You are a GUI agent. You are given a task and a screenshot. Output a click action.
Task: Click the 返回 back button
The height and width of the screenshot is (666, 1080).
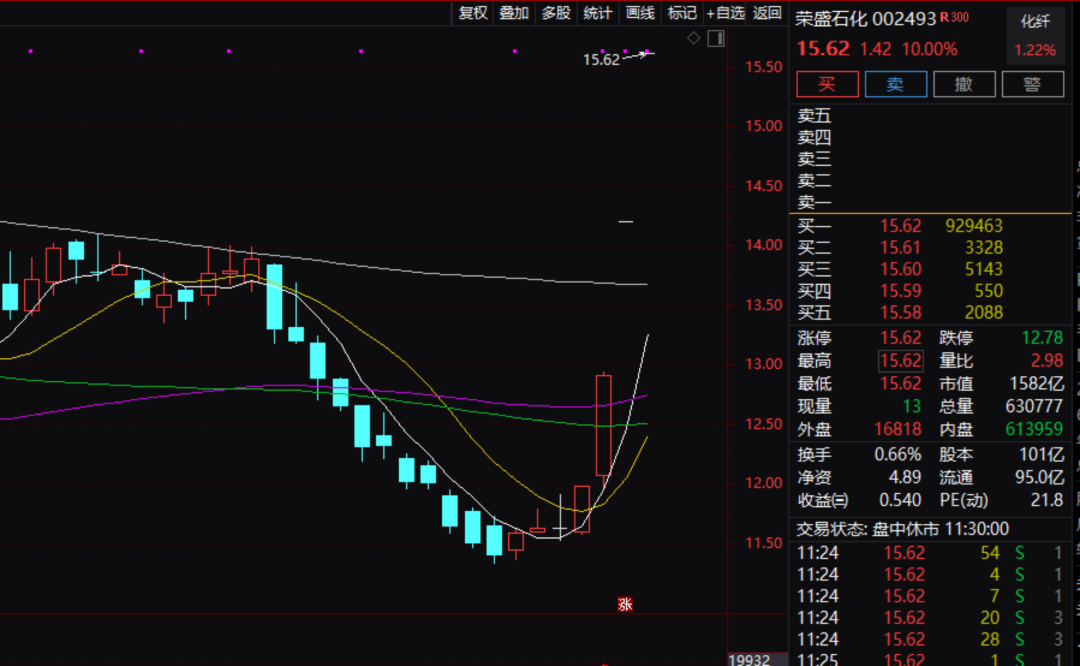click(x=767, y=12)
